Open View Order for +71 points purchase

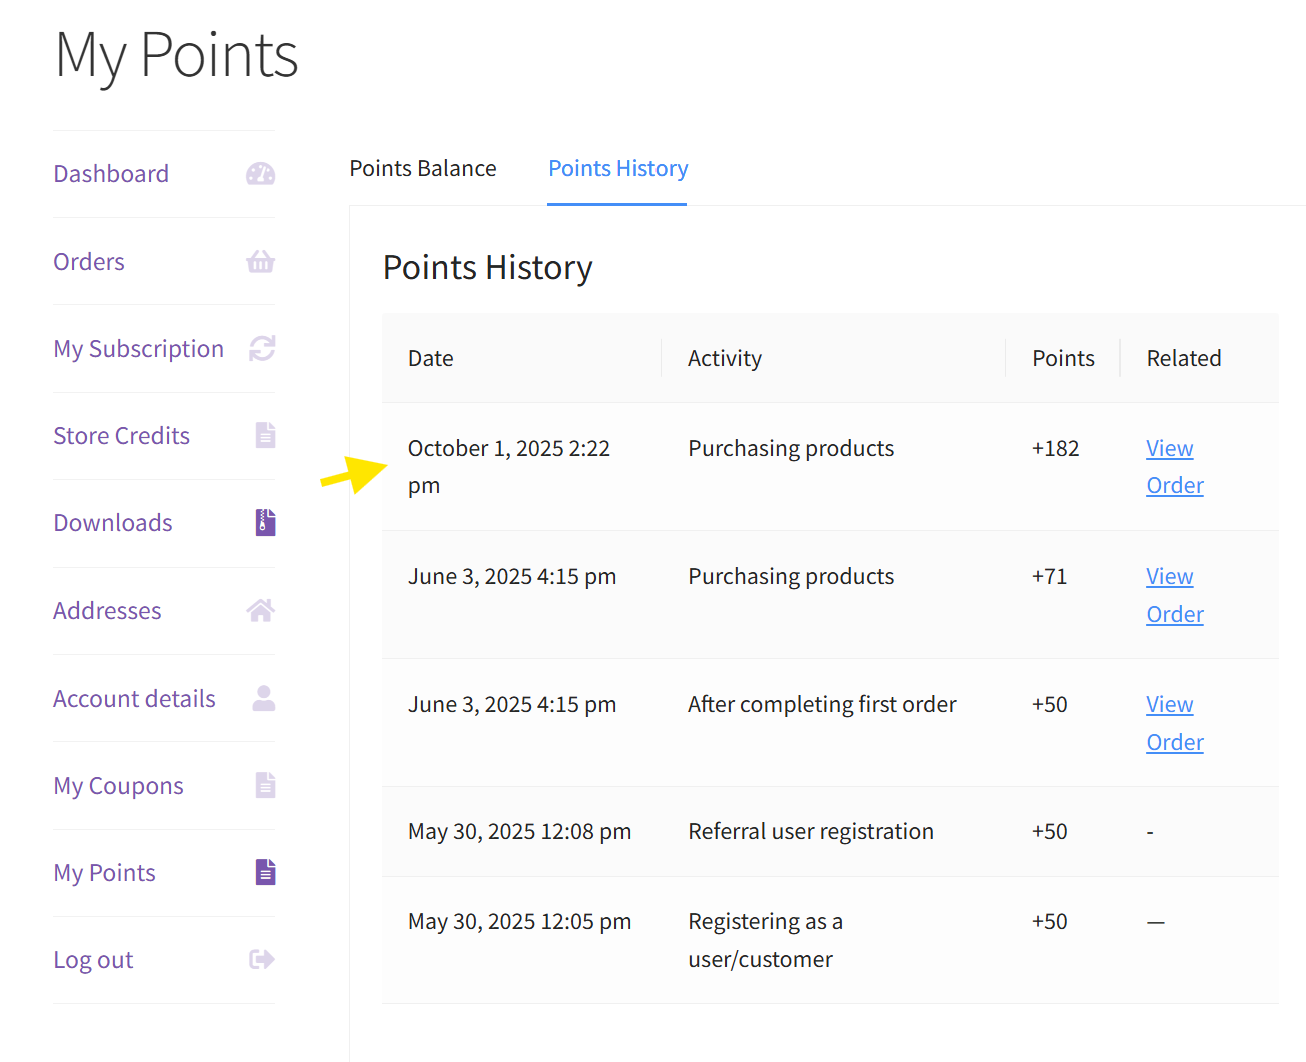pos(1174,595)
